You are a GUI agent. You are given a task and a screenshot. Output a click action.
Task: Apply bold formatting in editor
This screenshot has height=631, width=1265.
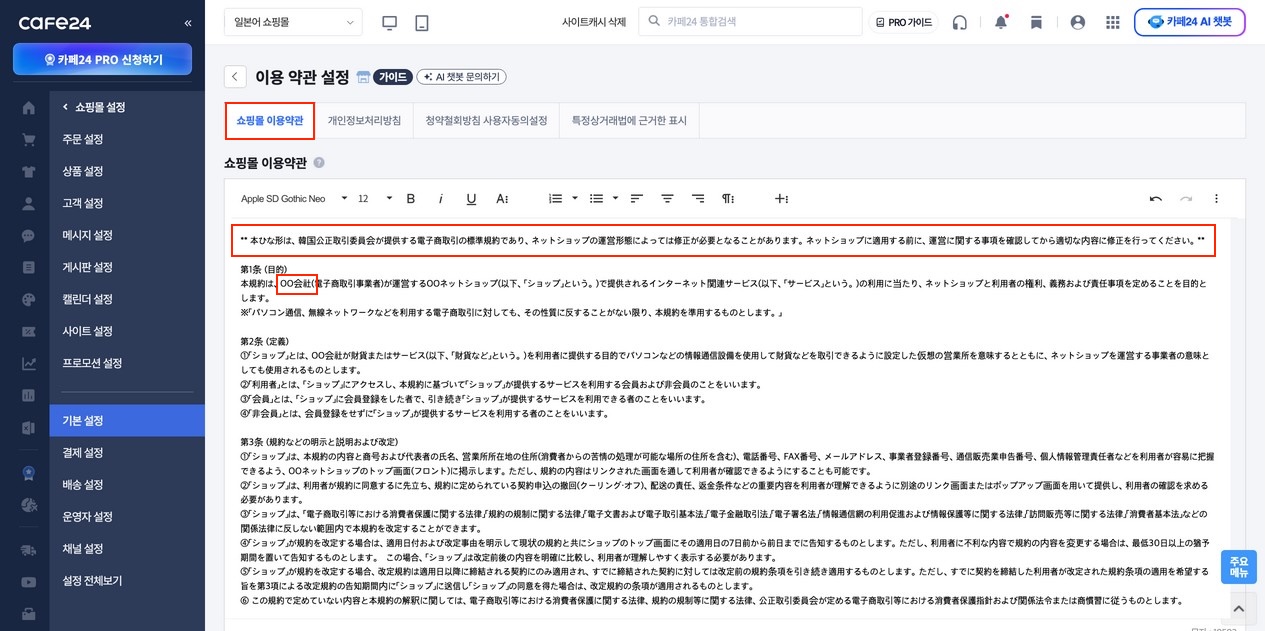[410, 199]
